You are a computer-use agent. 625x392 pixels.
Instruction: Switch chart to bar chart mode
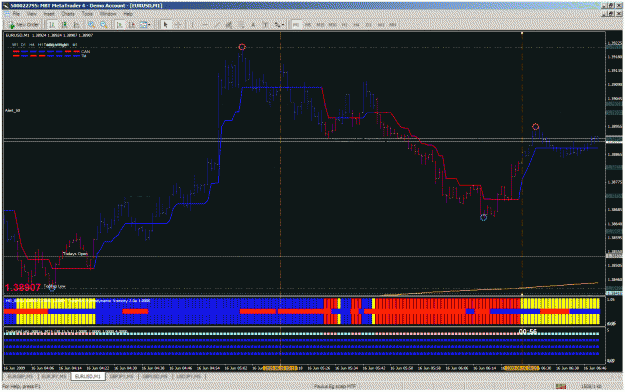point(52,25)
